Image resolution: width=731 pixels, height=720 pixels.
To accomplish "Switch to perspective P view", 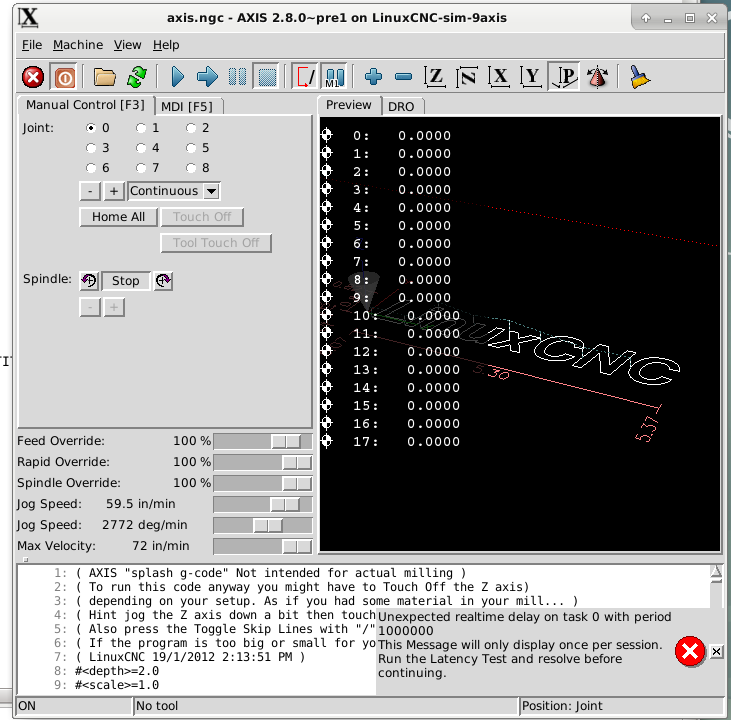I will pyautogui.click(x=564, y=77).
